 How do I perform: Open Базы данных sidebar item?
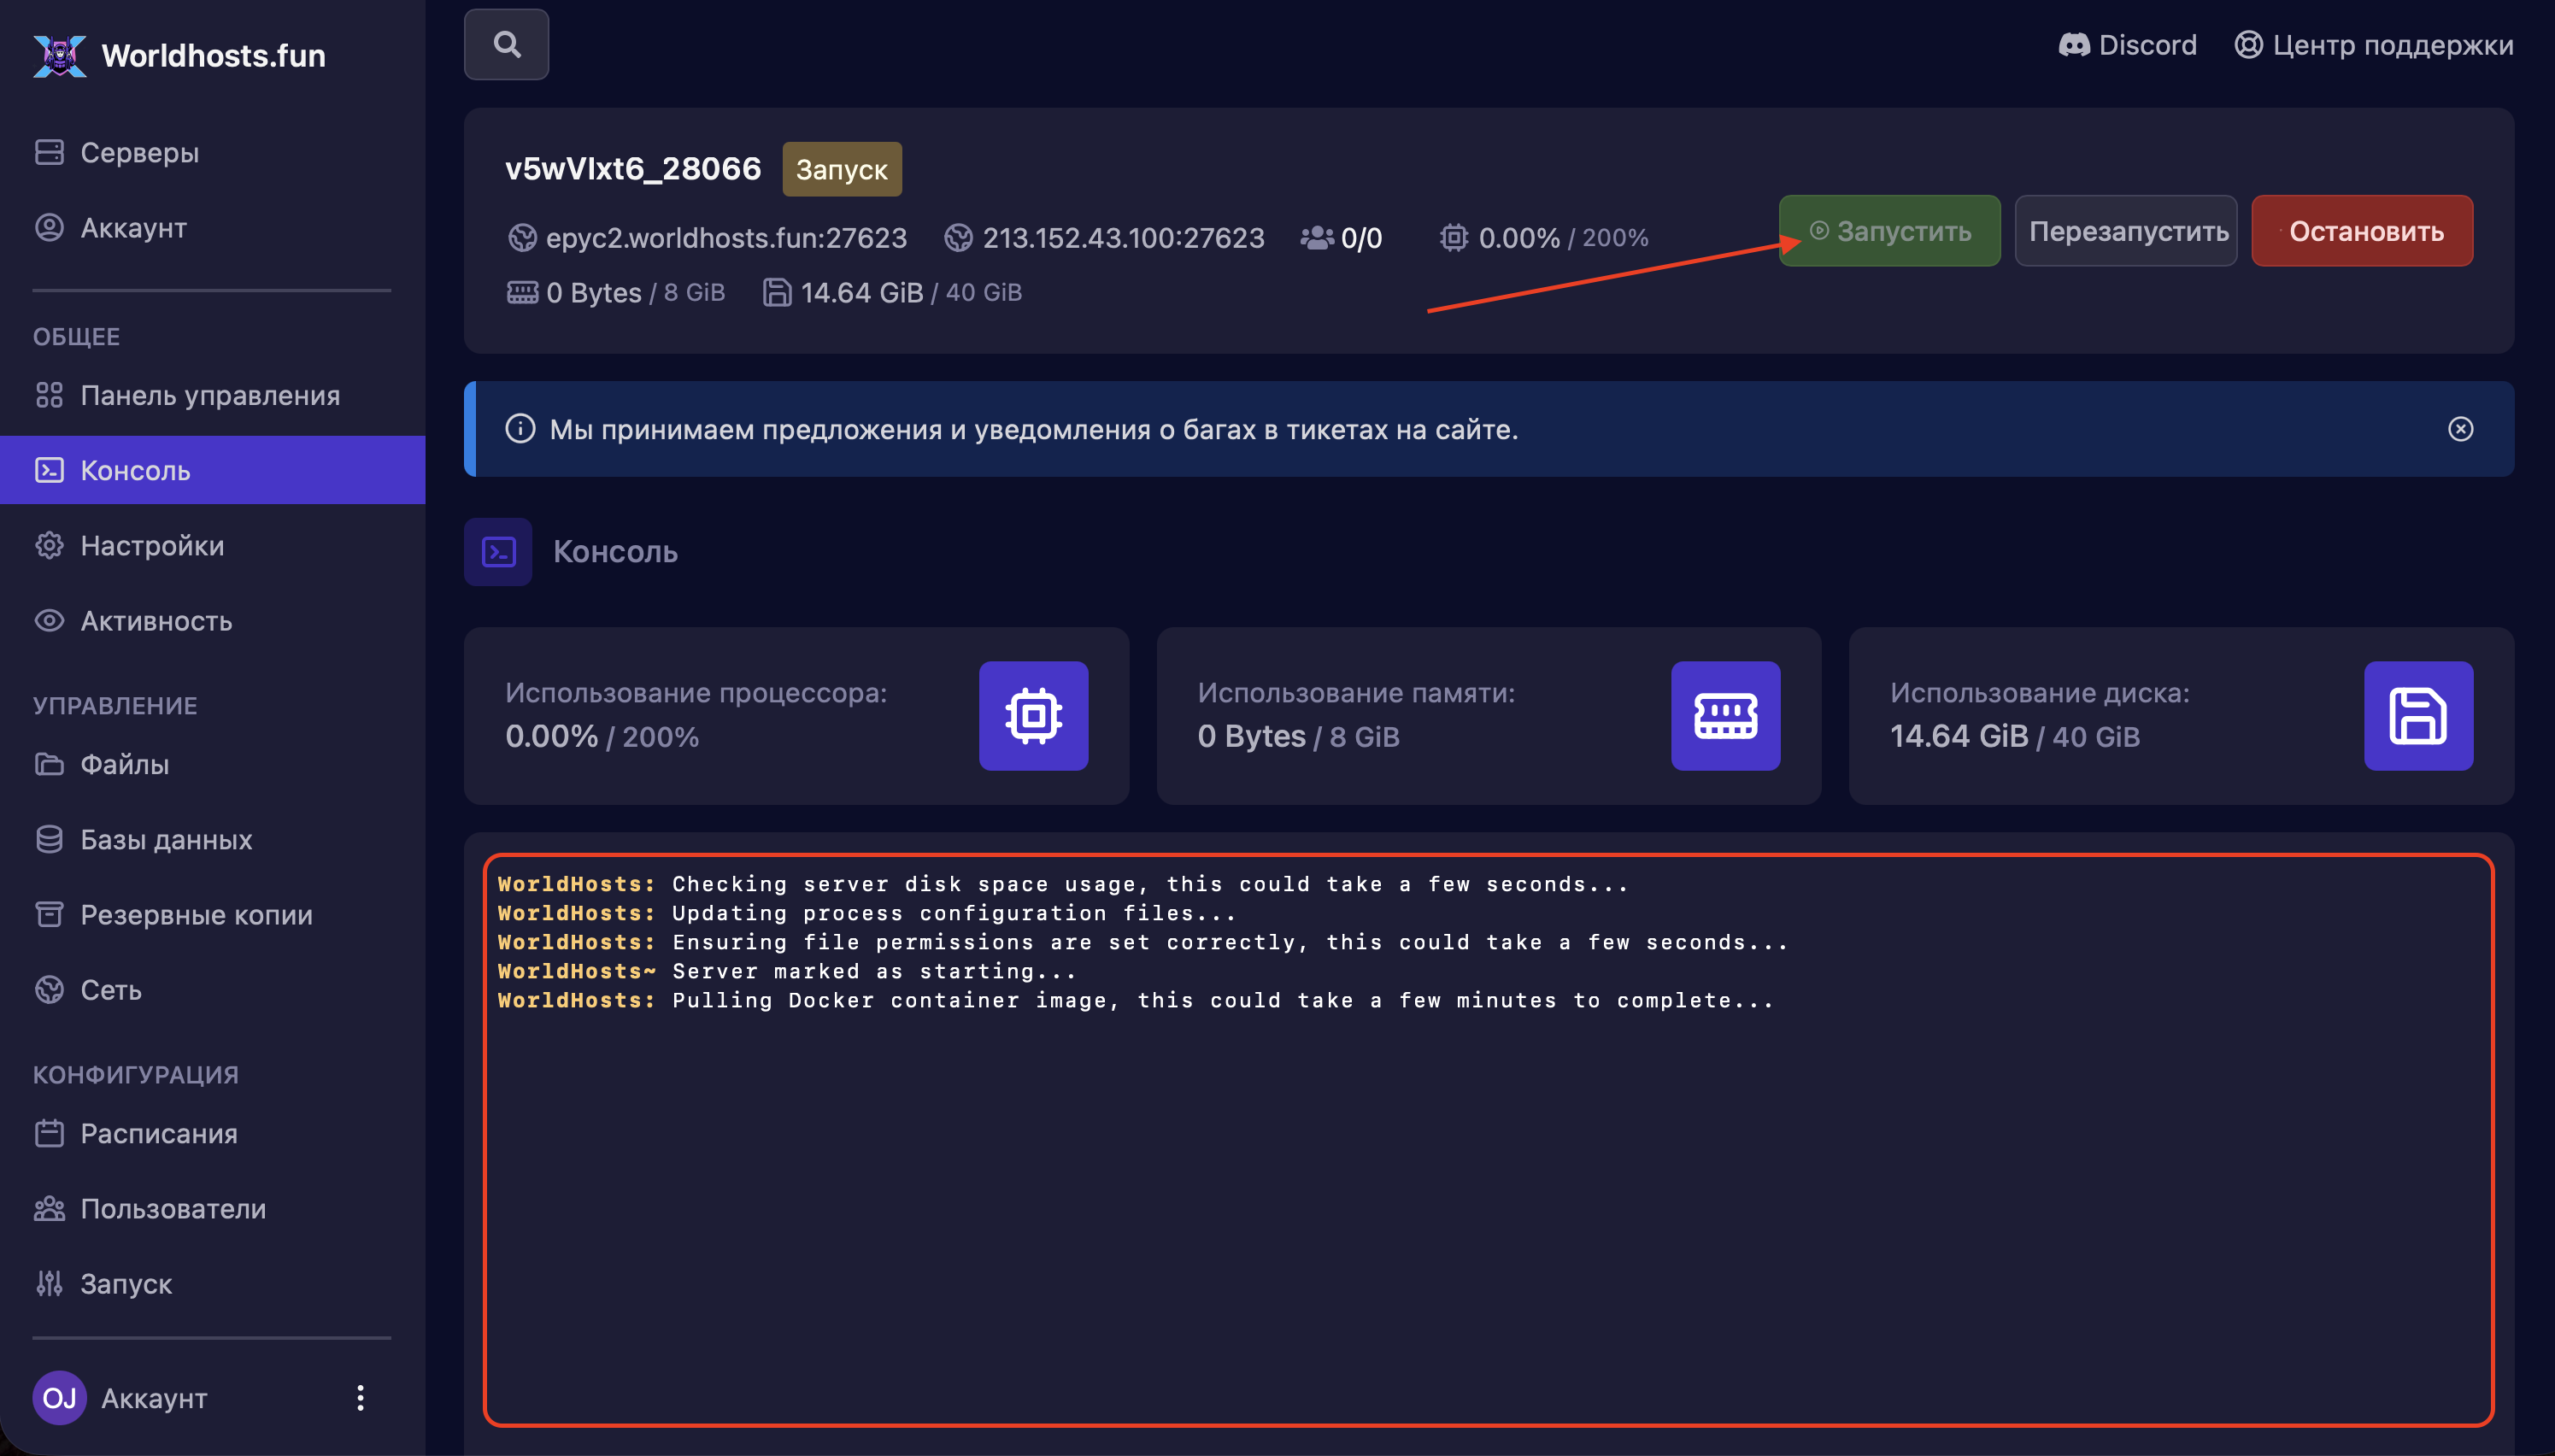[x=165, y=839]
